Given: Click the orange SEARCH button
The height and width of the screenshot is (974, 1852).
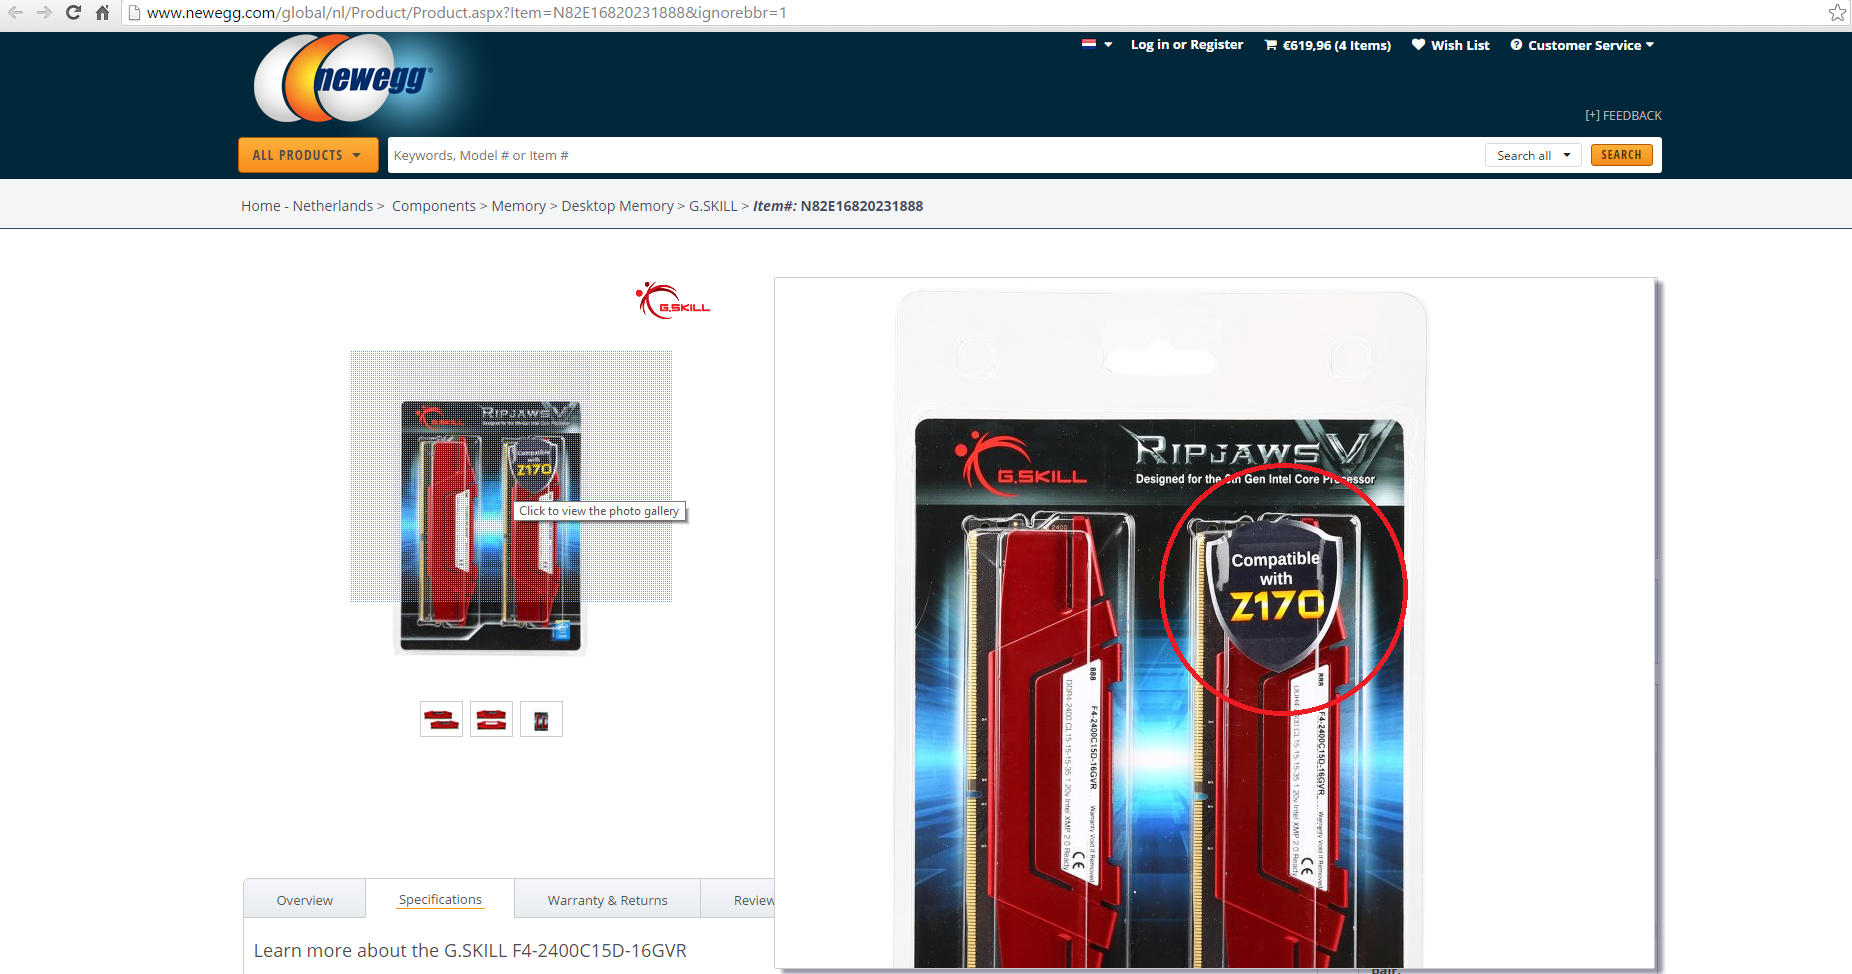Looking at the screenshot, I should click(1621, 155).
